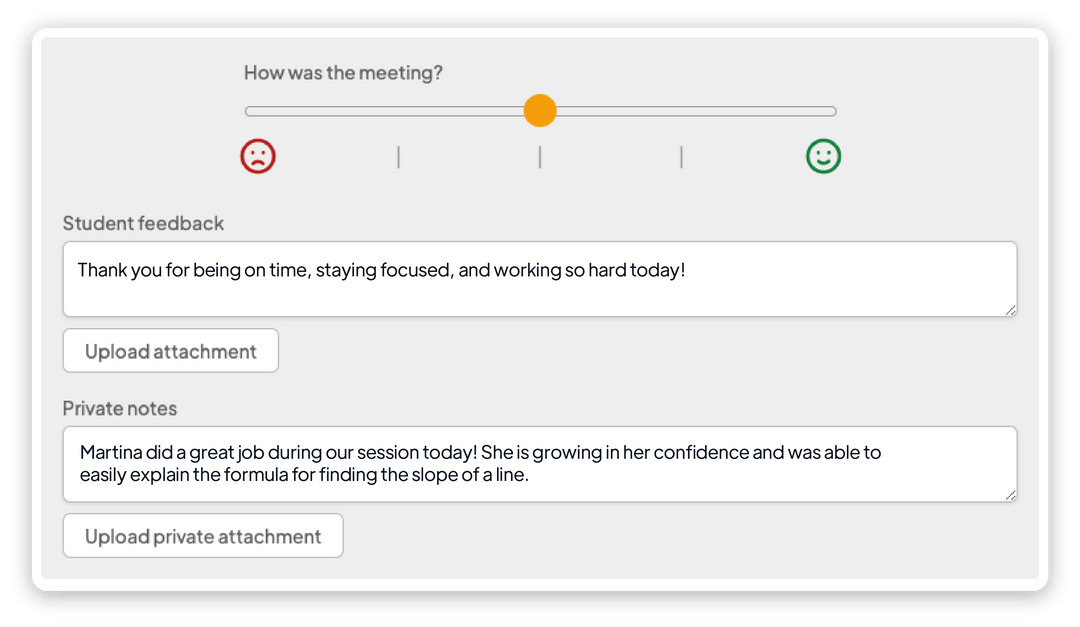Screen dimensions: 1080x627
Task: Click the "Student feedback" label
Action: [x=143, y=223]
